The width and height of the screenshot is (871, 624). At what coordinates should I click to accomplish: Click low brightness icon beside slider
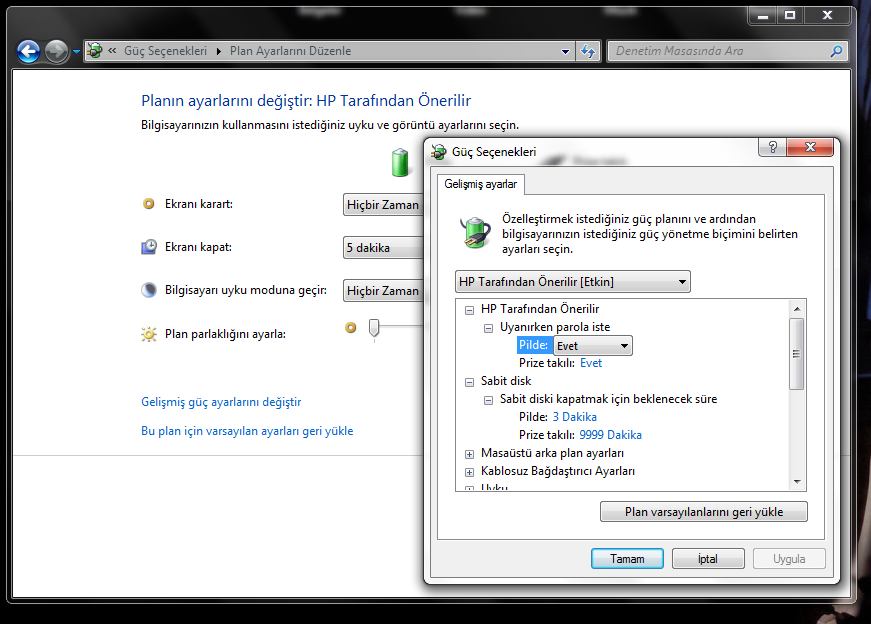(x=351, y=327)
